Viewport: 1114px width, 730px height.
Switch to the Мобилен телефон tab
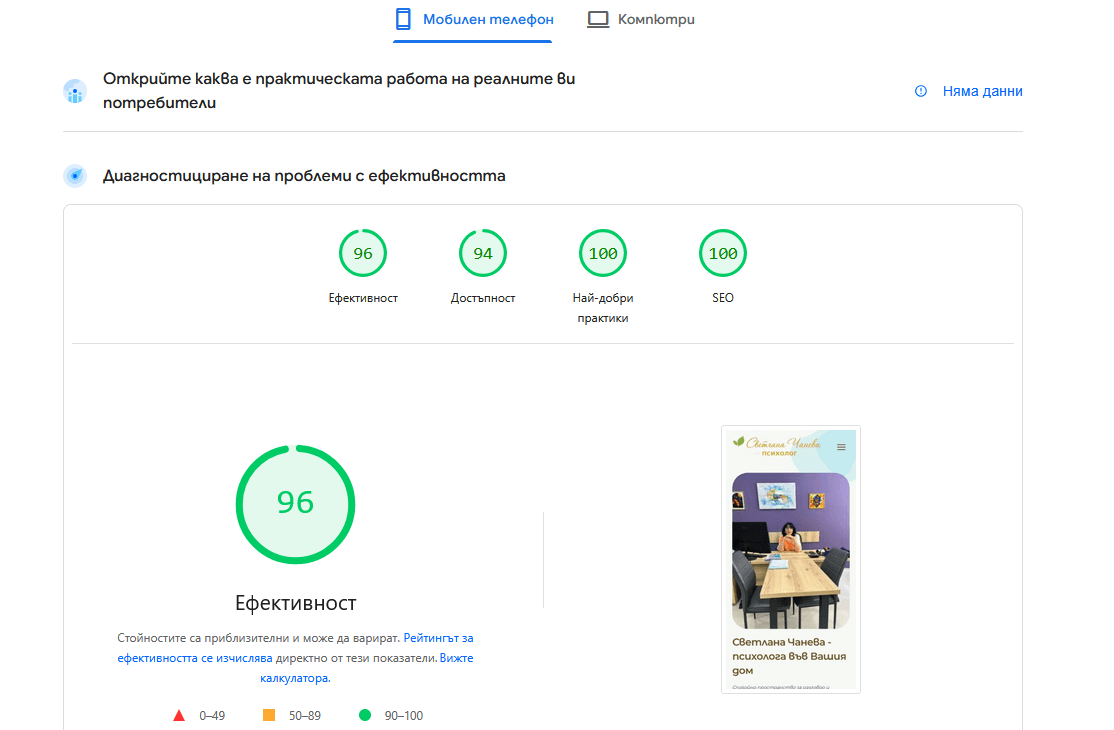click(472, 20)
